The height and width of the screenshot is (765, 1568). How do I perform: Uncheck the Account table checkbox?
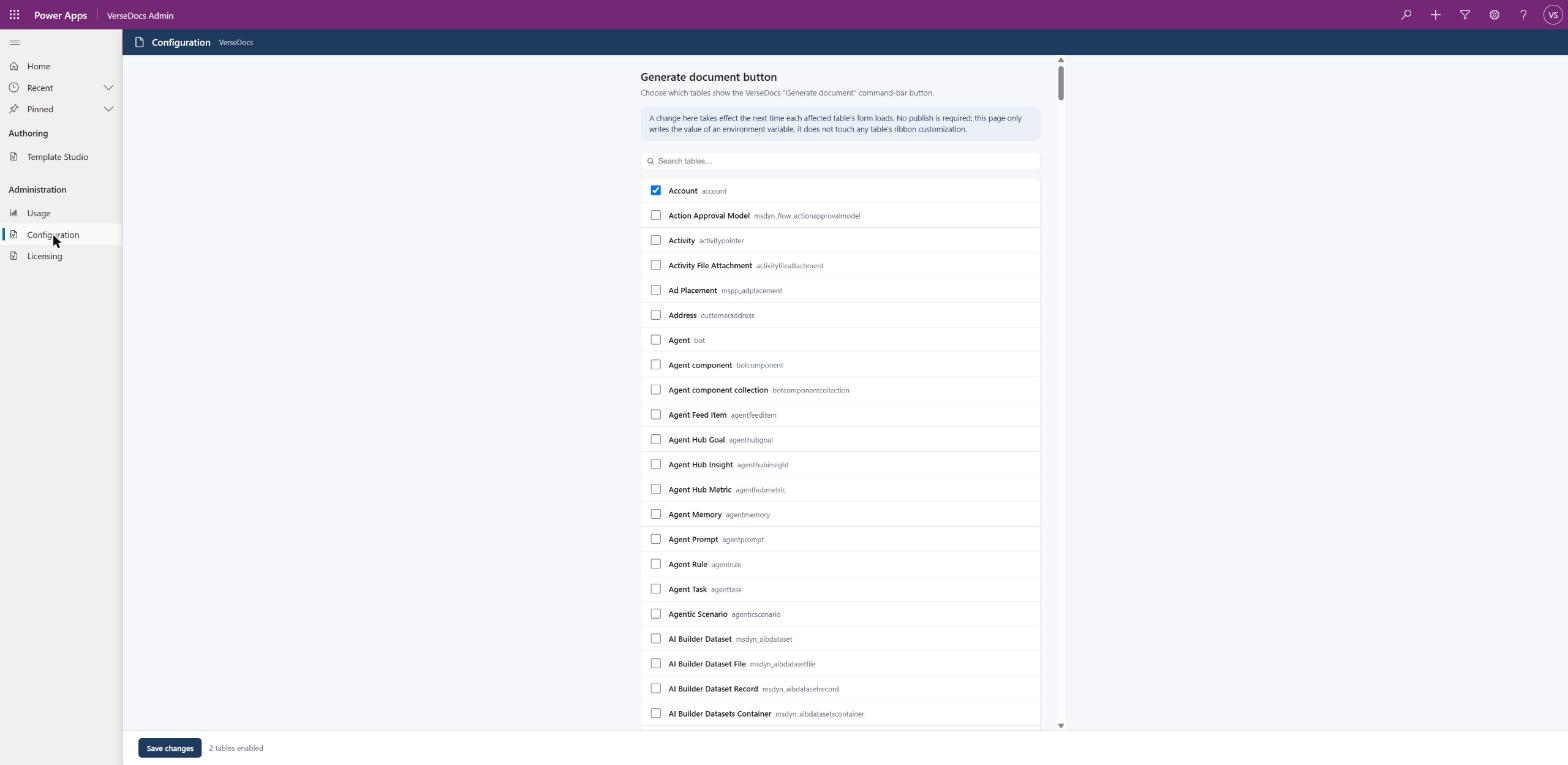[x=656, y=190]
